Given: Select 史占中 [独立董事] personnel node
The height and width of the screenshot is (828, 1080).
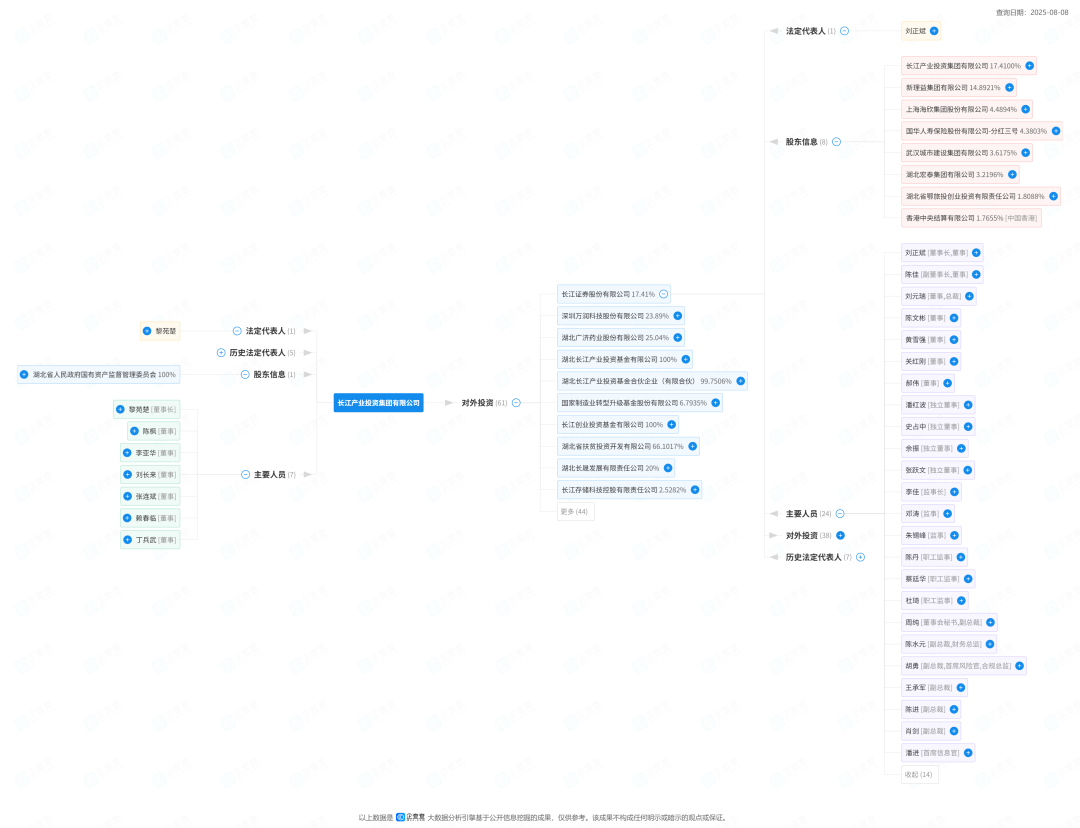Looking at the screenshot, I should pyautogui.click(x=937, y=426).
